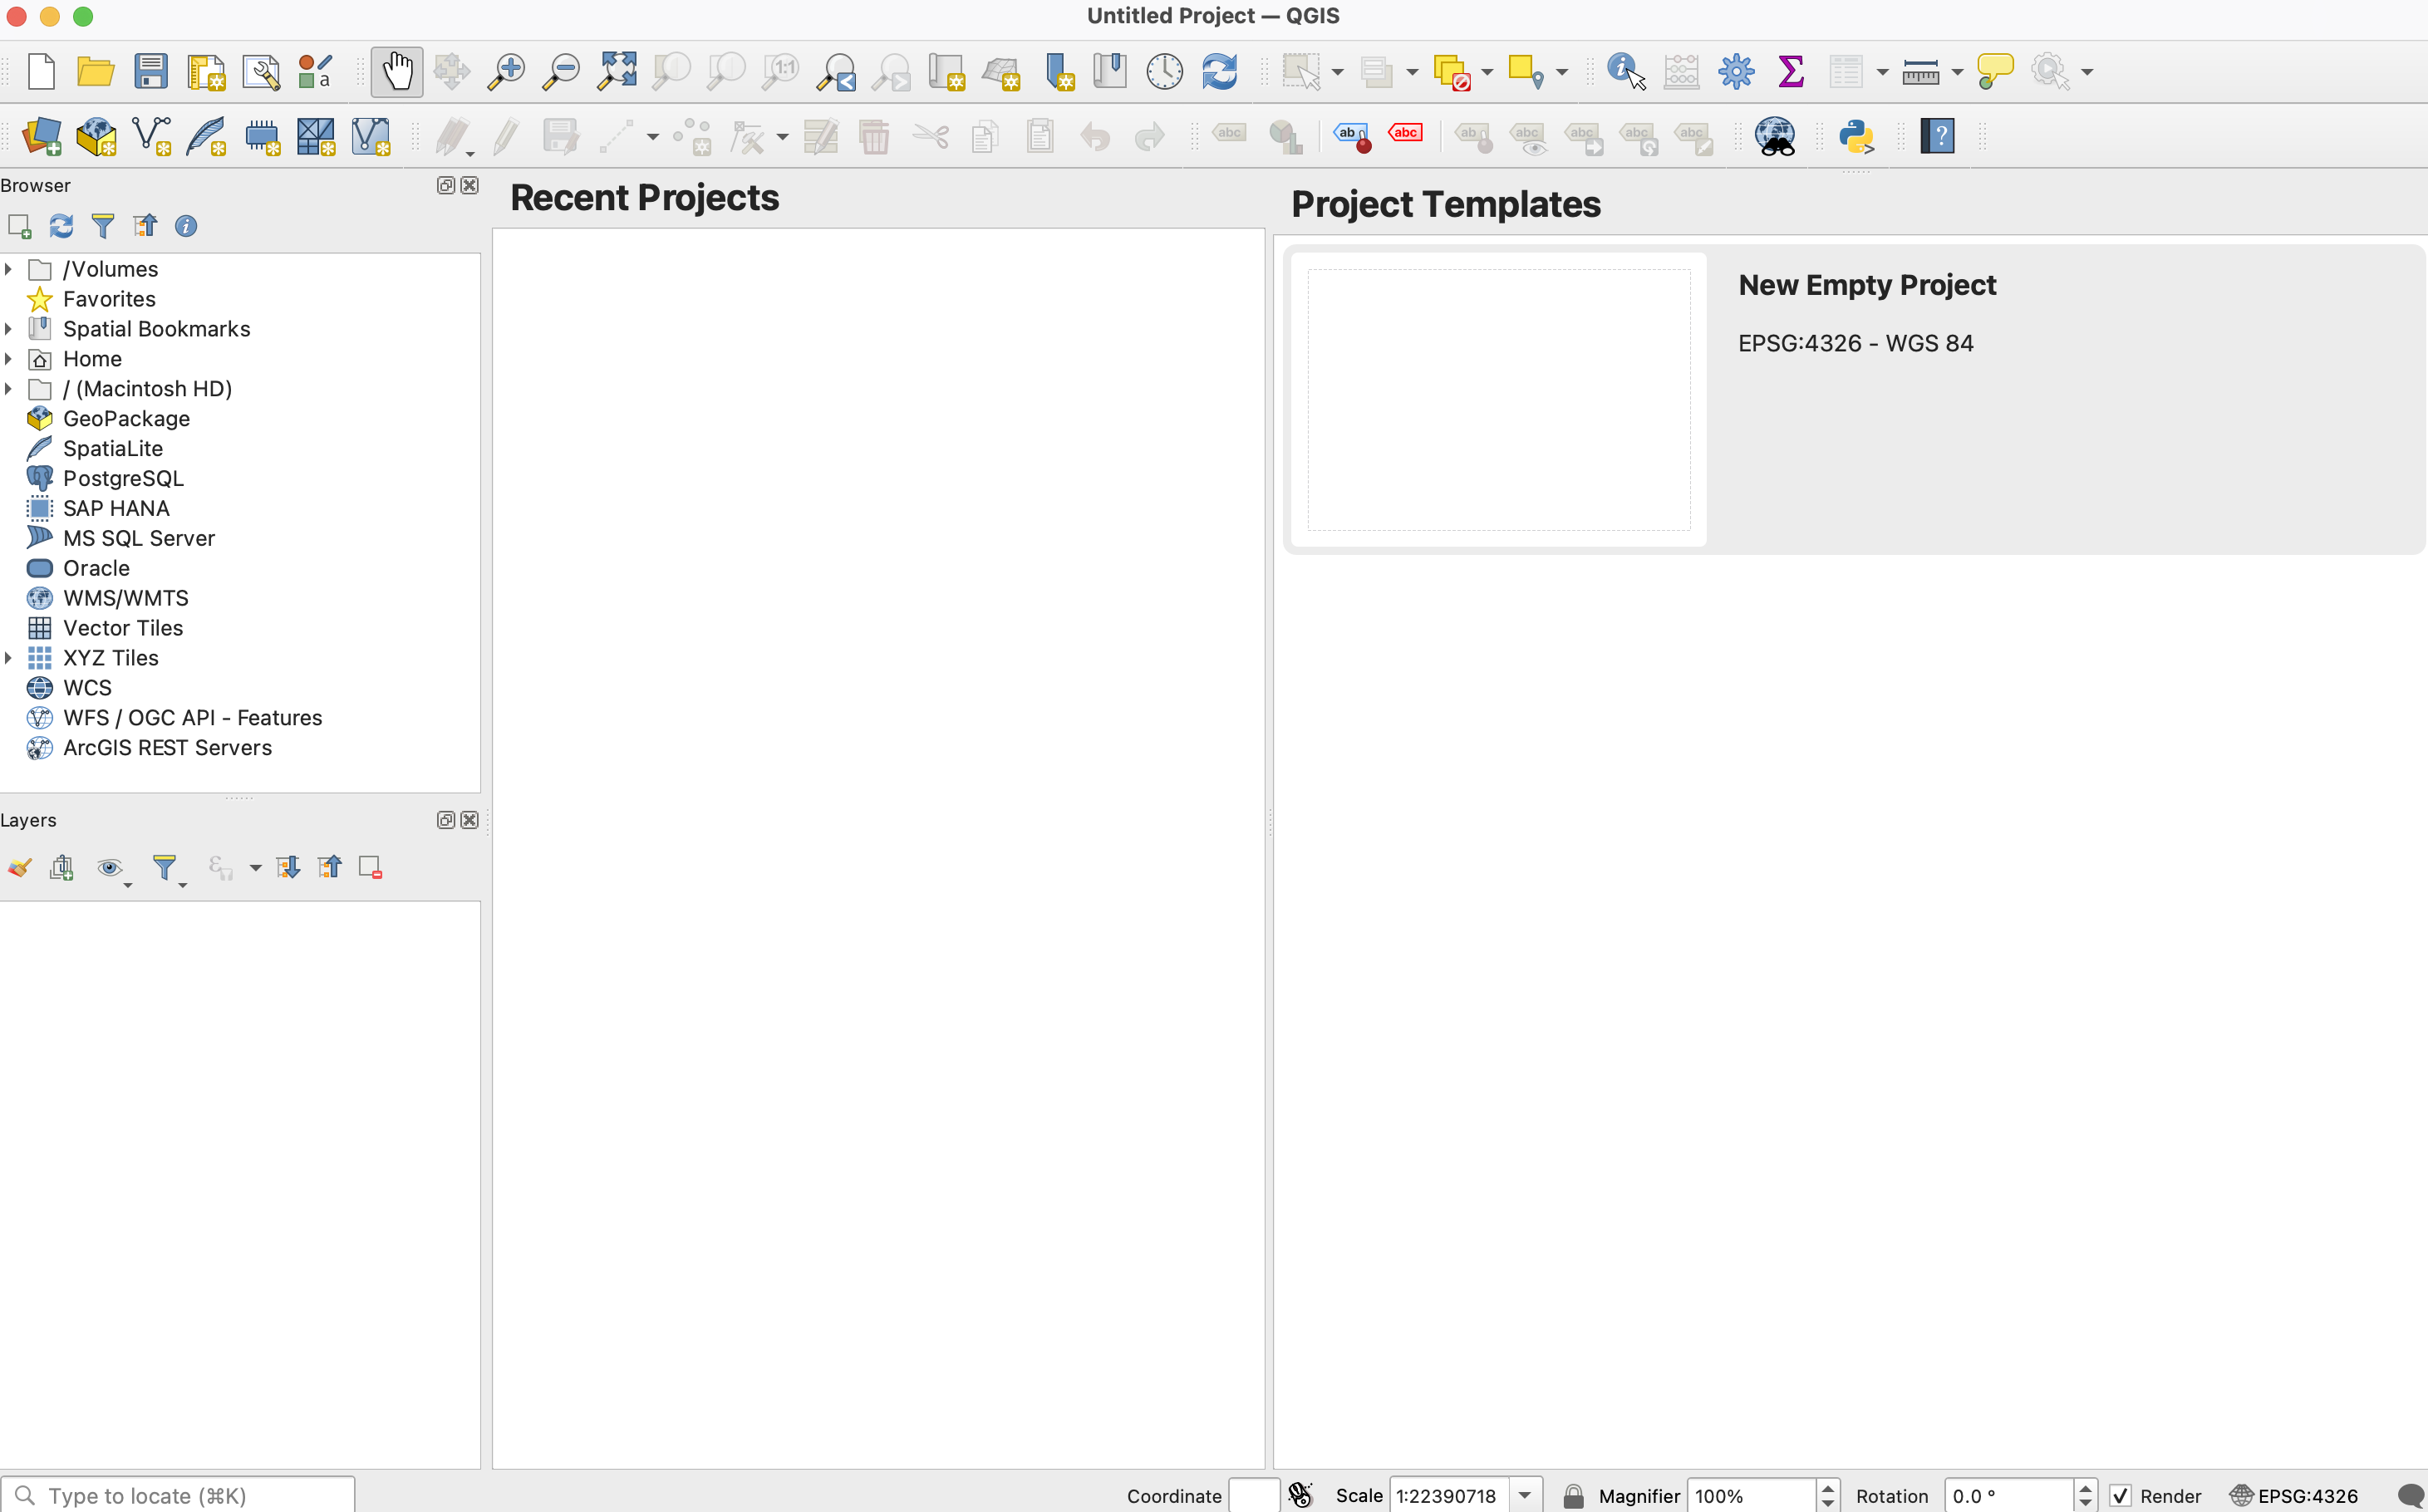Image resolution: width=2428 pixels, height=1512 pixels.
Task: Toggle filter Browser funnel icon
Action: [x=103, y=226]
